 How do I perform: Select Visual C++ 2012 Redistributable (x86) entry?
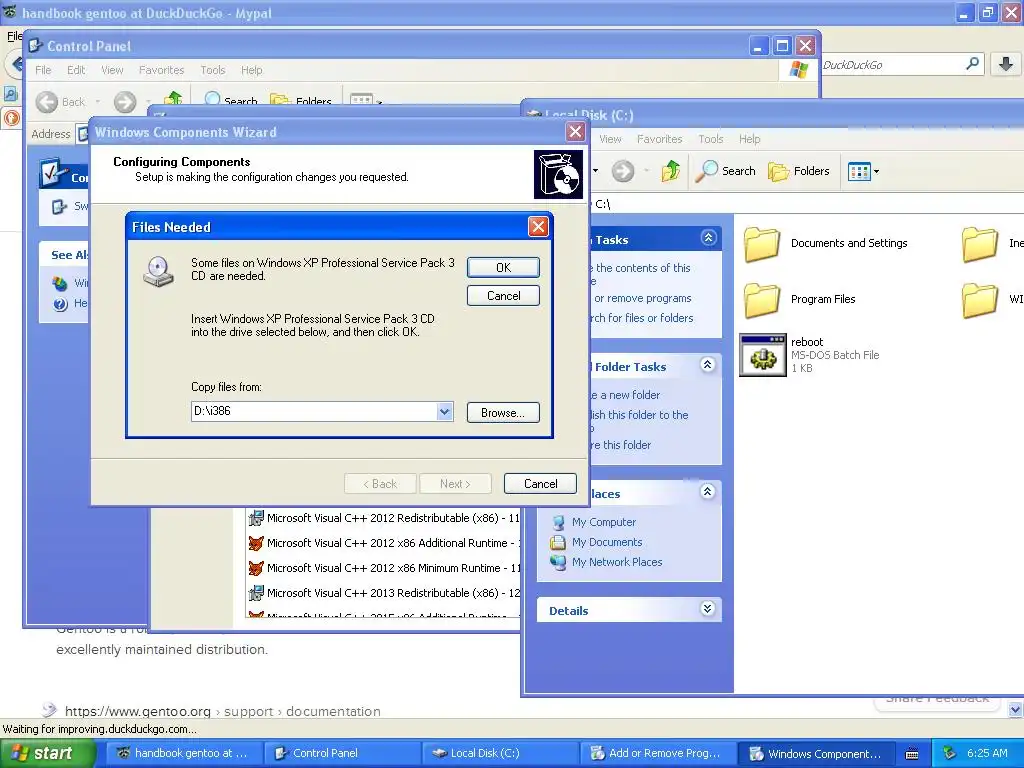point(384,519)
